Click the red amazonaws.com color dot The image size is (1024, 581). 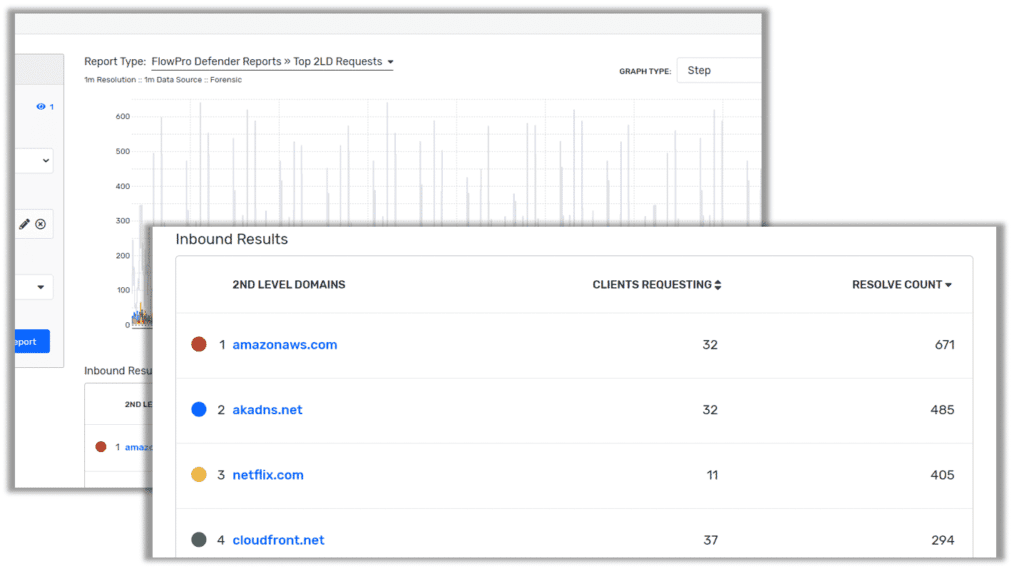tap(199, 344)
